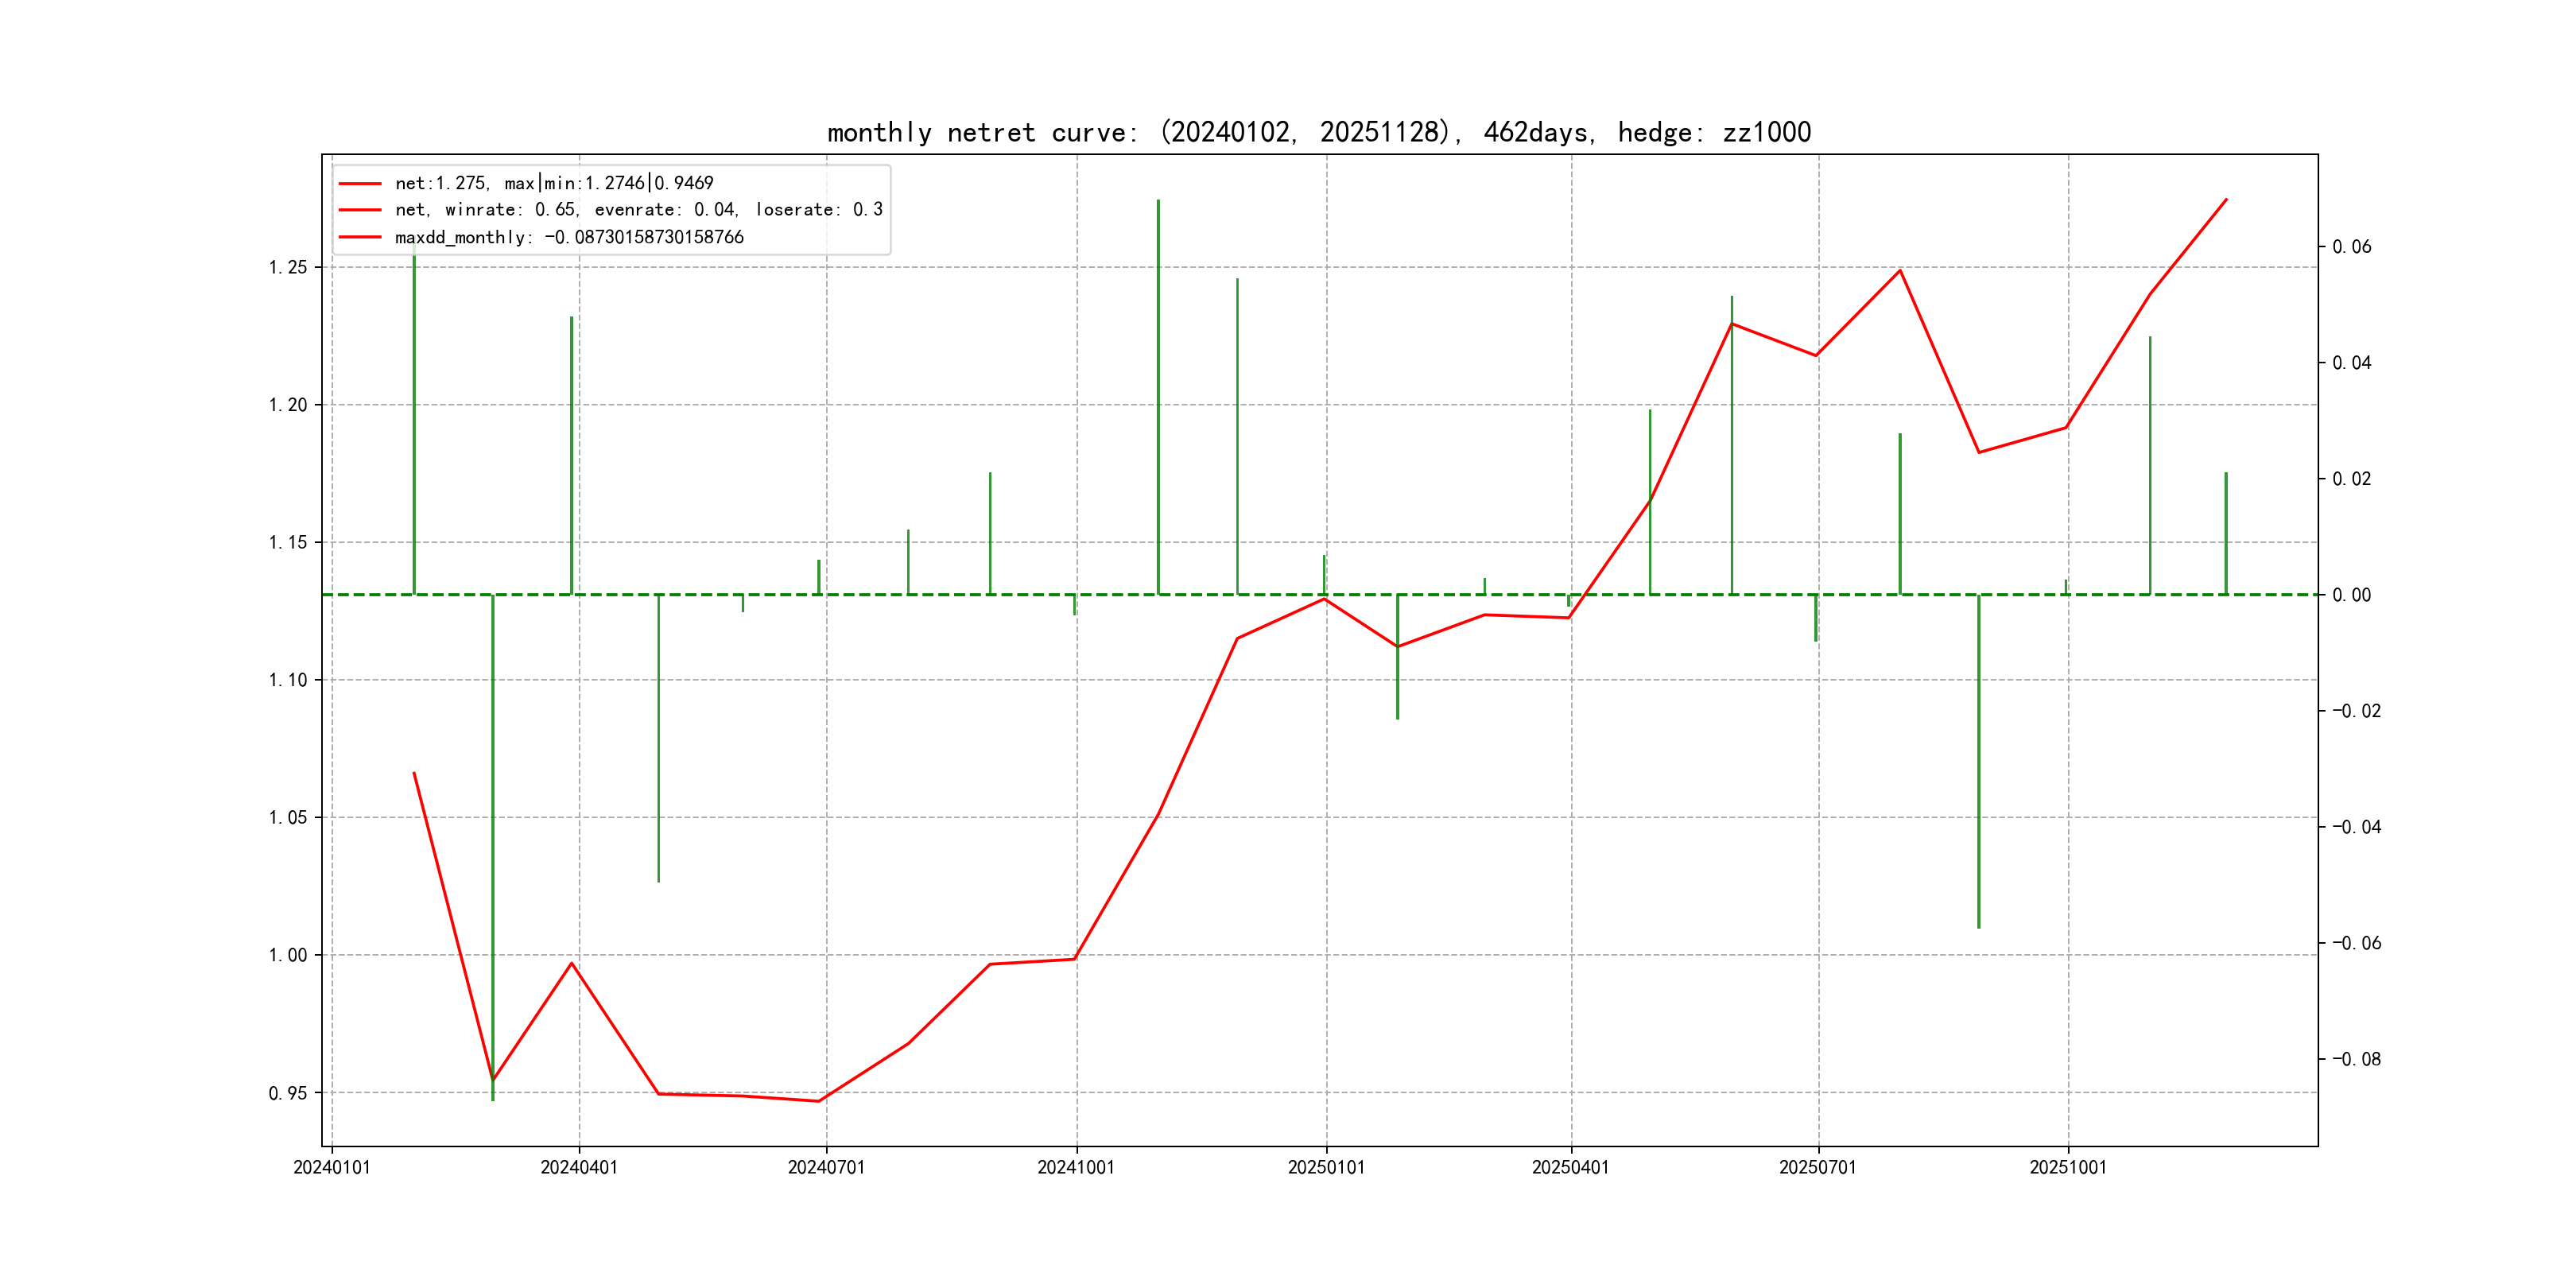Click the 20240401 x-axis label
Viewport: 2576px width, 1288px height.
click(x=579, y=1167)
